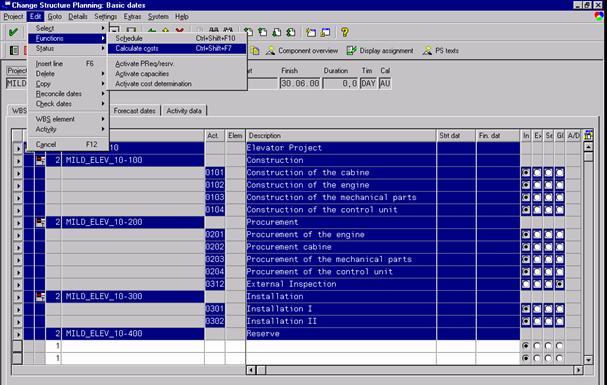Open the Functions submenu entry
Screen dimensions: 607x385
[68, 38]
